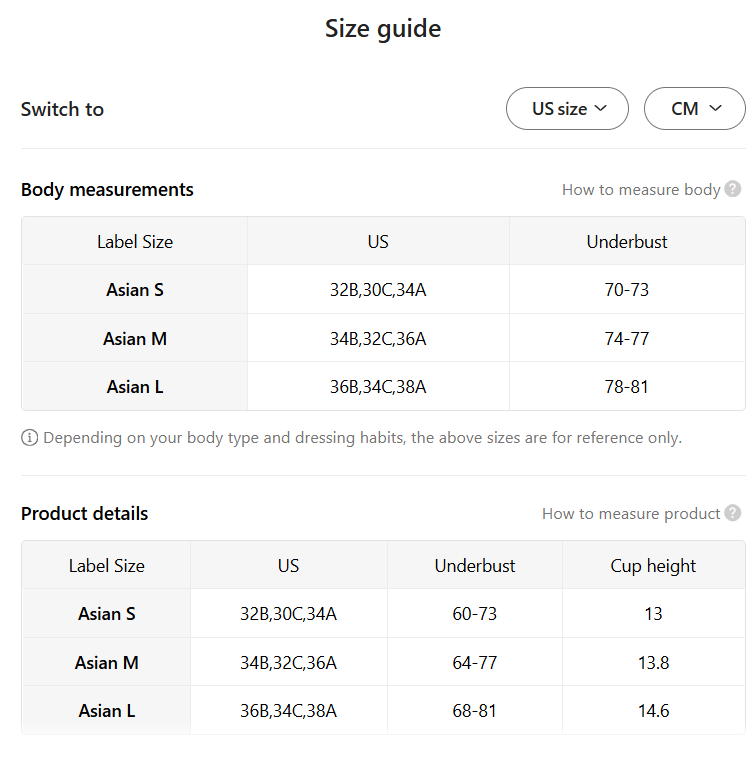This screenshot has width=753, height=758.
Task: Click help icon beside How to measure product
Action: click(x=733, y=513)
